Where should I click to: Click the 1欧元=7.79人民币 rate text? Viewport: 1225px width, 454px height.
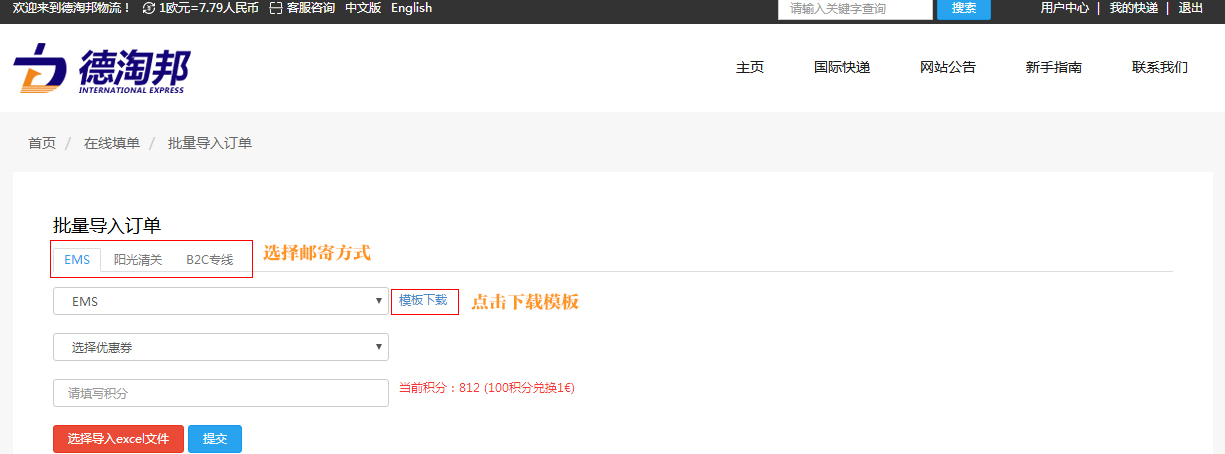click(209, 8)
